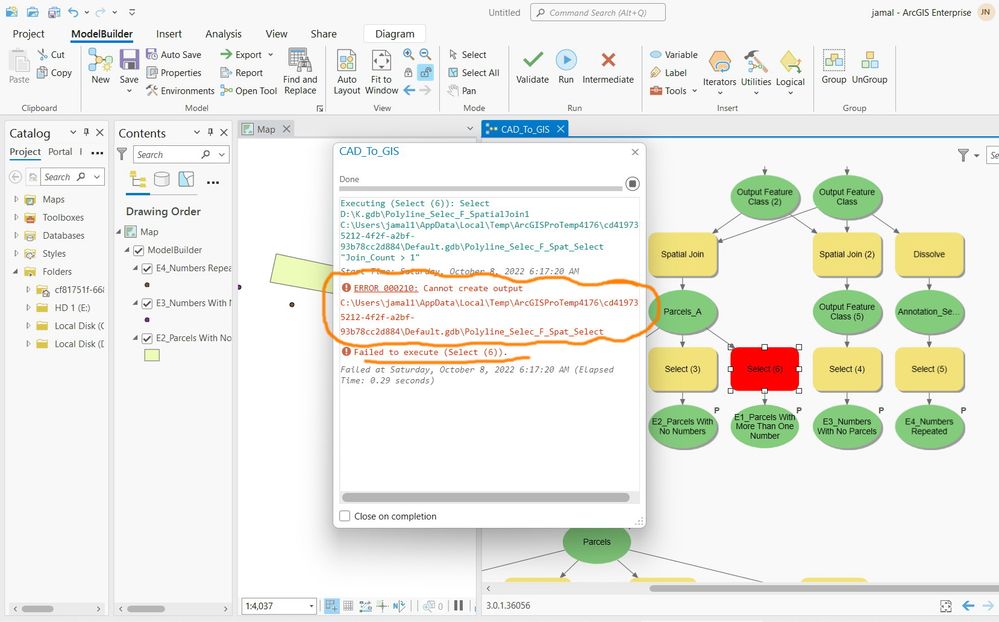The height and width of the screenshot is (622, 999).
Task: Toggle E4_Numbers Repeated layer checkbox
Action: [x=147, y=268]
